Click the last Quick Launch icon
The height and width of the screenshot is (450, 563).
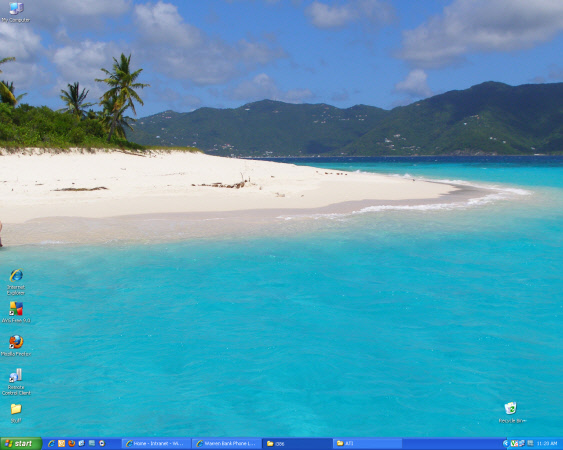tap(102, 444)
